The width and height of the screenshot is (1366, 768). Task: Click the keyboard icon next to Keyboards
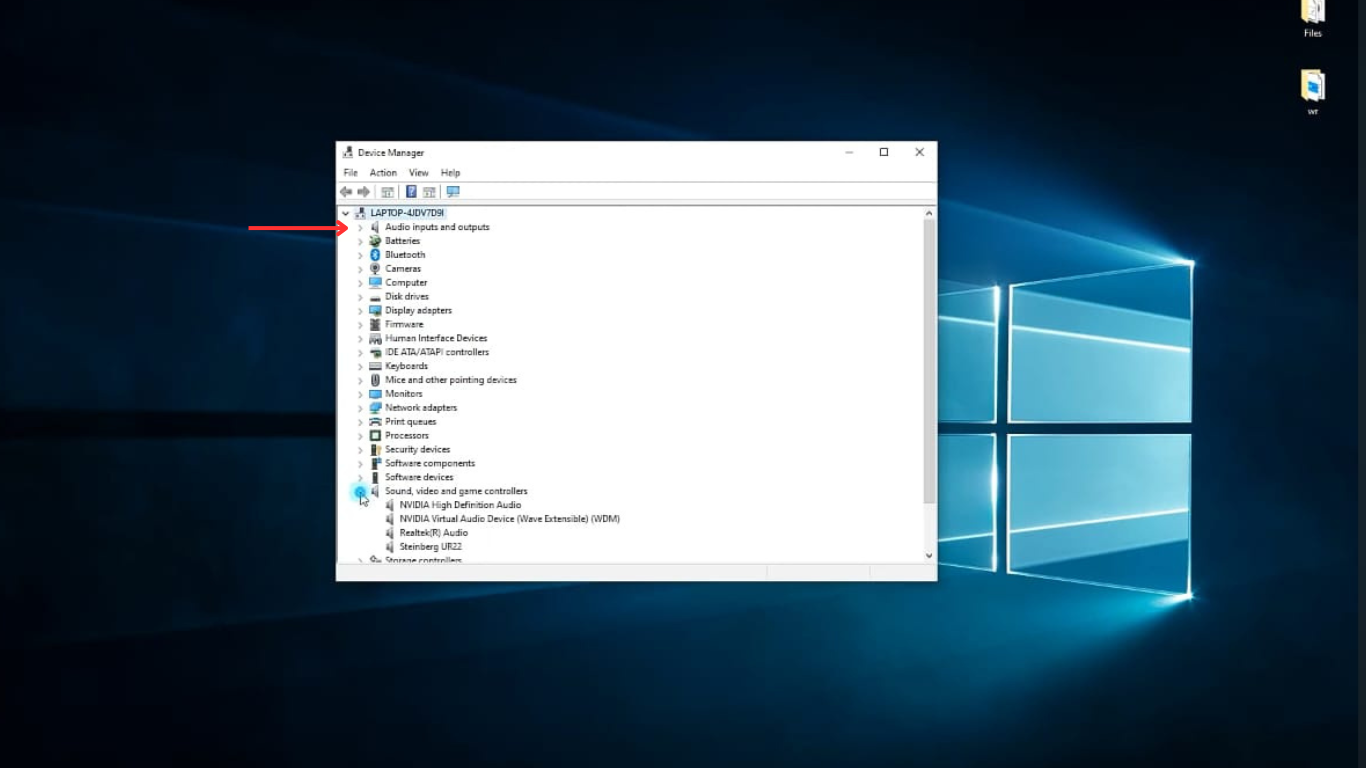coord(375,366)
